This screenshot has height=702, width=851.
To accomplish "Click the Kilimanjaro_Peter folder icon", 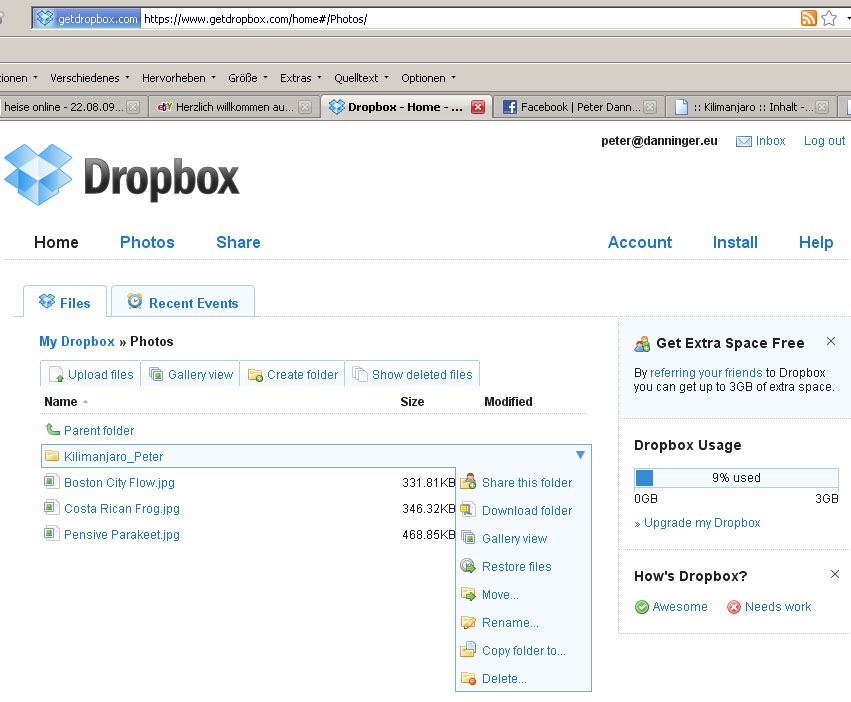I will (52, 456).
